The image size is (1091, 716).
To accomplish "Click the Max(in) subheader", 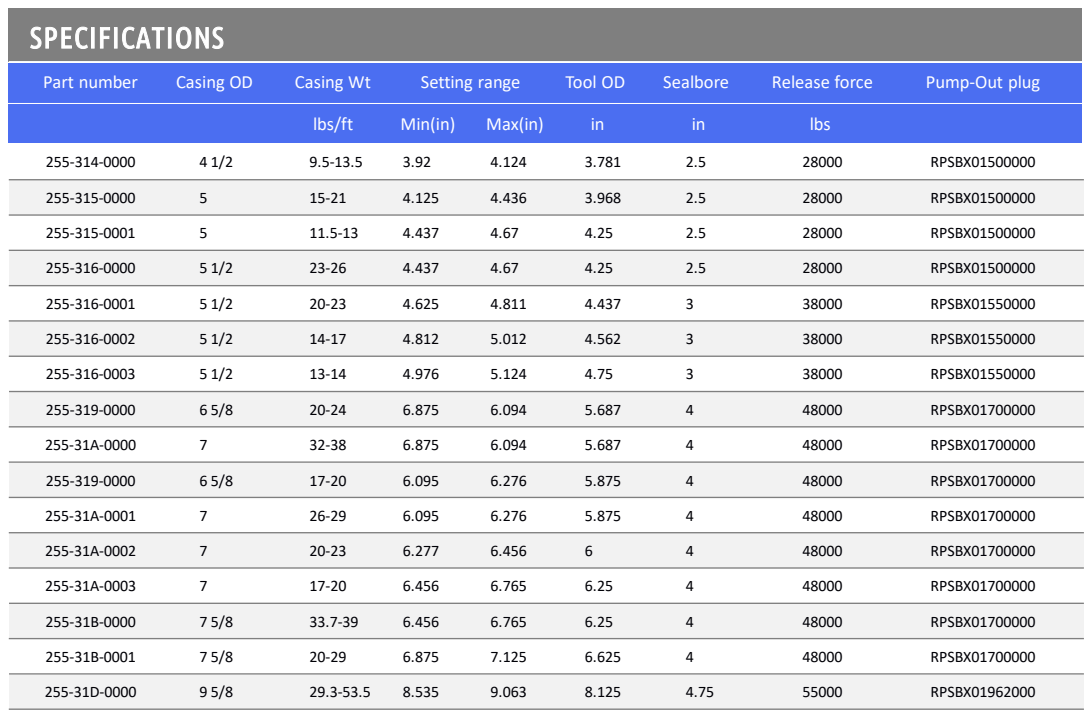I will pos(514,125).
